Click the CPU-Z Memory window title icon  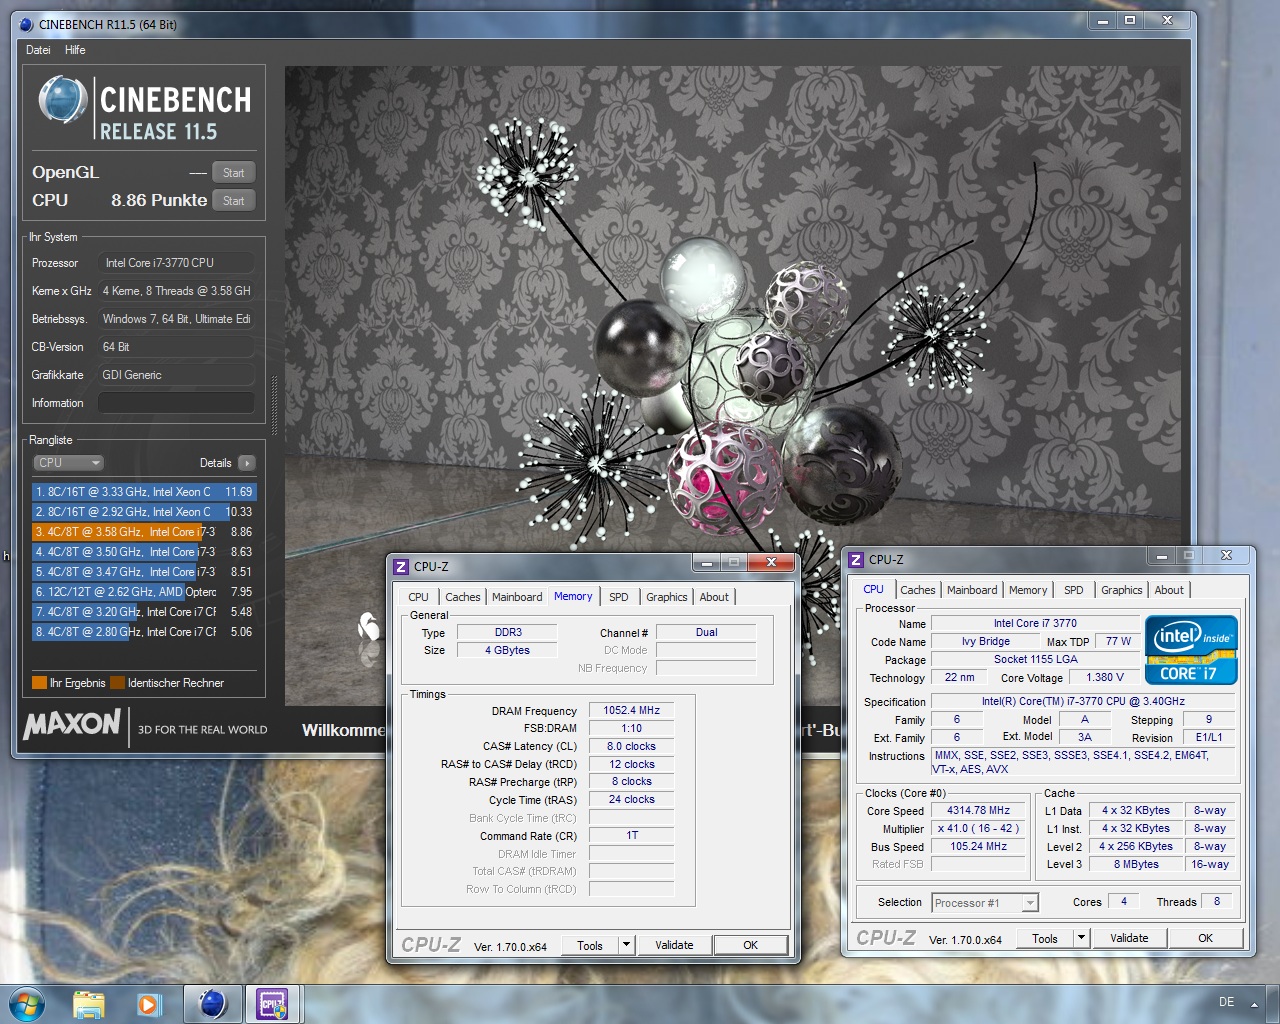[x=401, y=566]
